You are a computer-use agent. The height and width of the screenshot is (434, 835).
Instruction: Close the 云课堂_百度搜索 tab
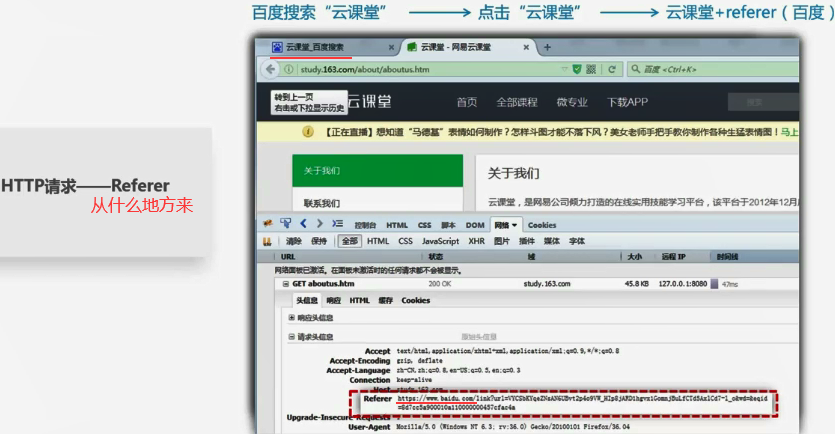coord(391,47)
